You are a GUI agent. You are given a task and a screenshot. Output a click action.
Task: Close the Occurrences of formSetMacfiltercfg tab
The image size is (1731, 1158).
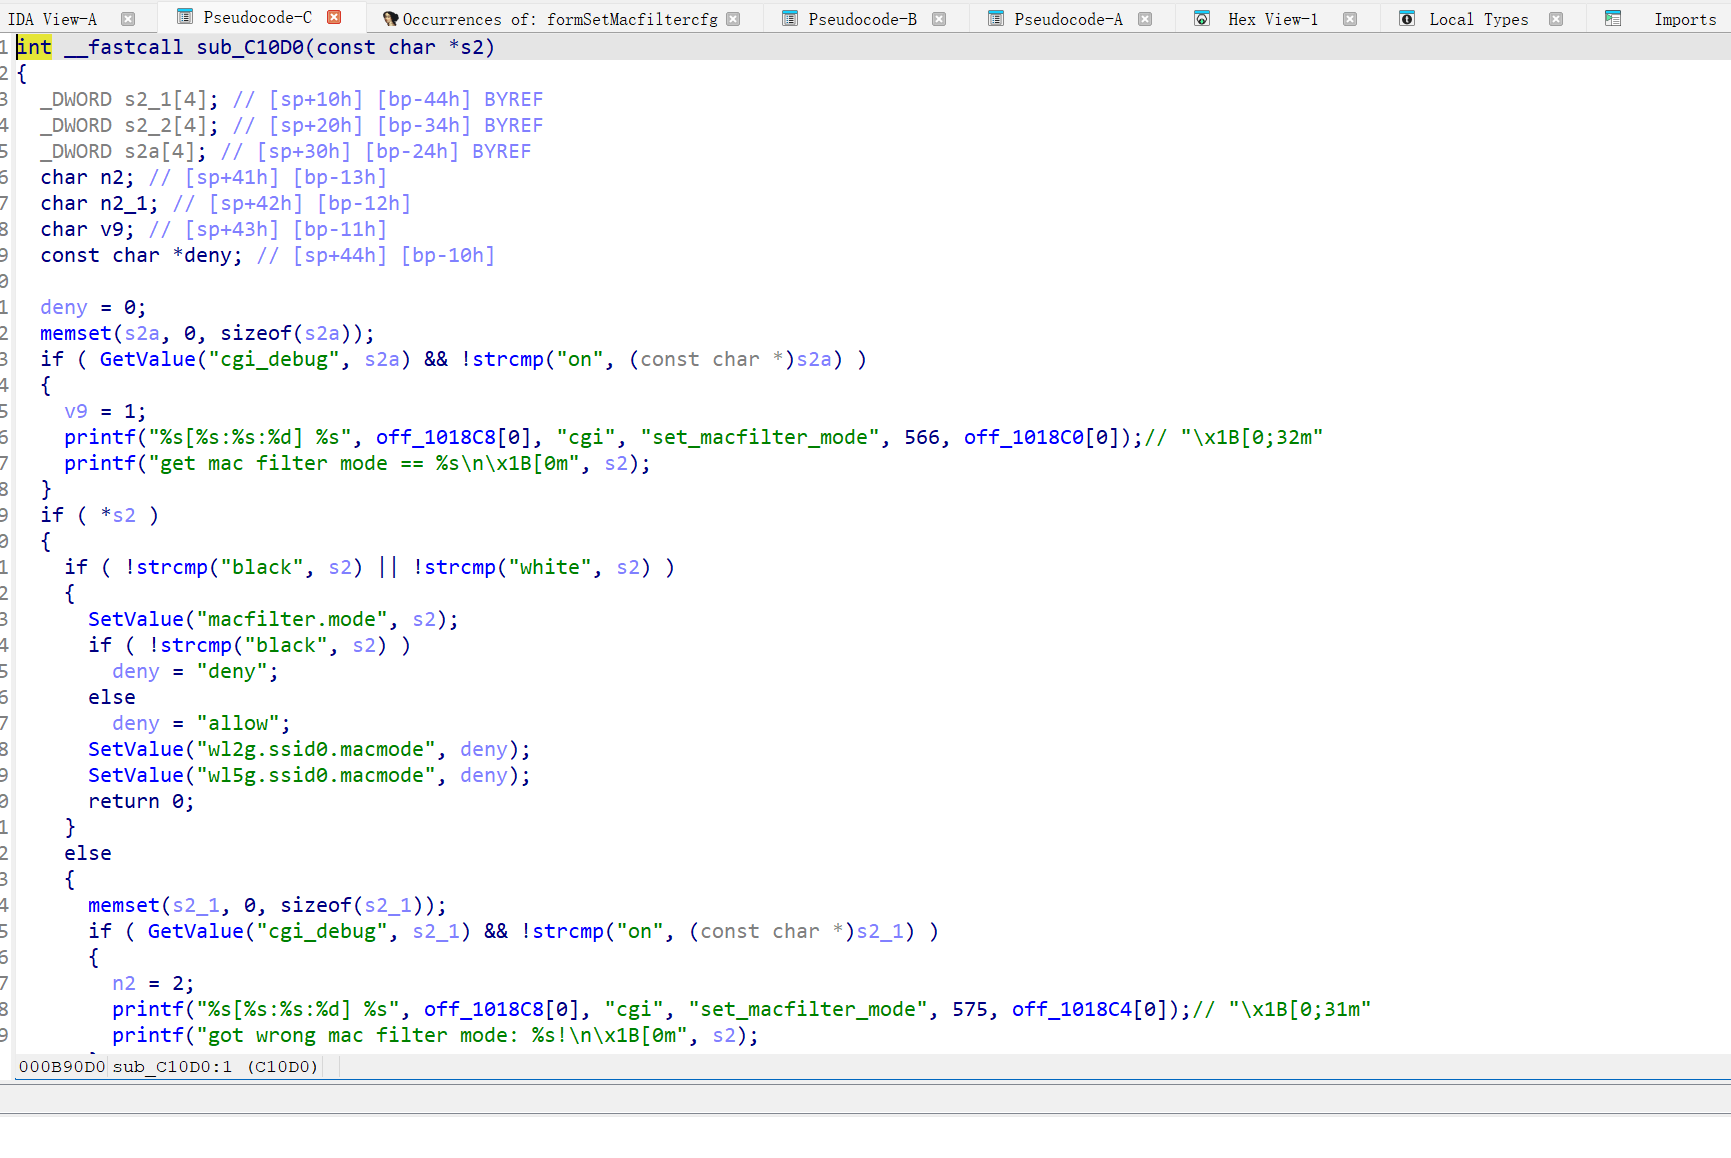tap(734, 19)
